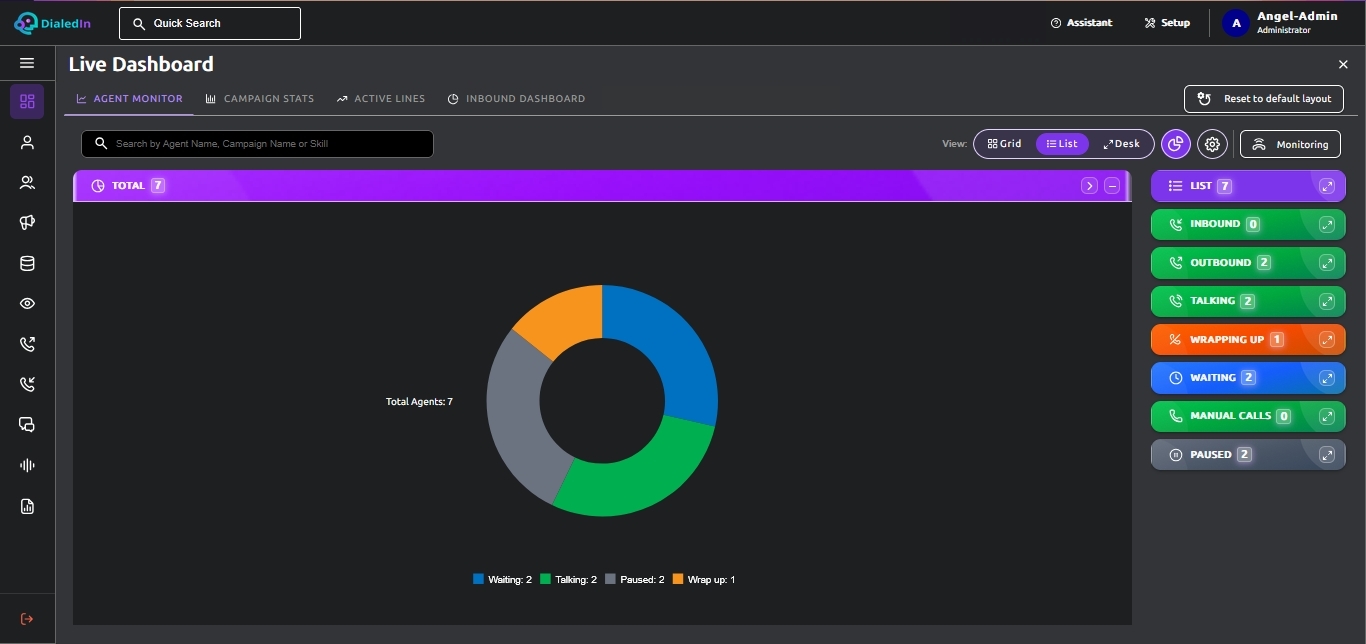Viewport: 1366px width, 644px height.
Task: Switch view to Grid
Action: coord(1004,144)
